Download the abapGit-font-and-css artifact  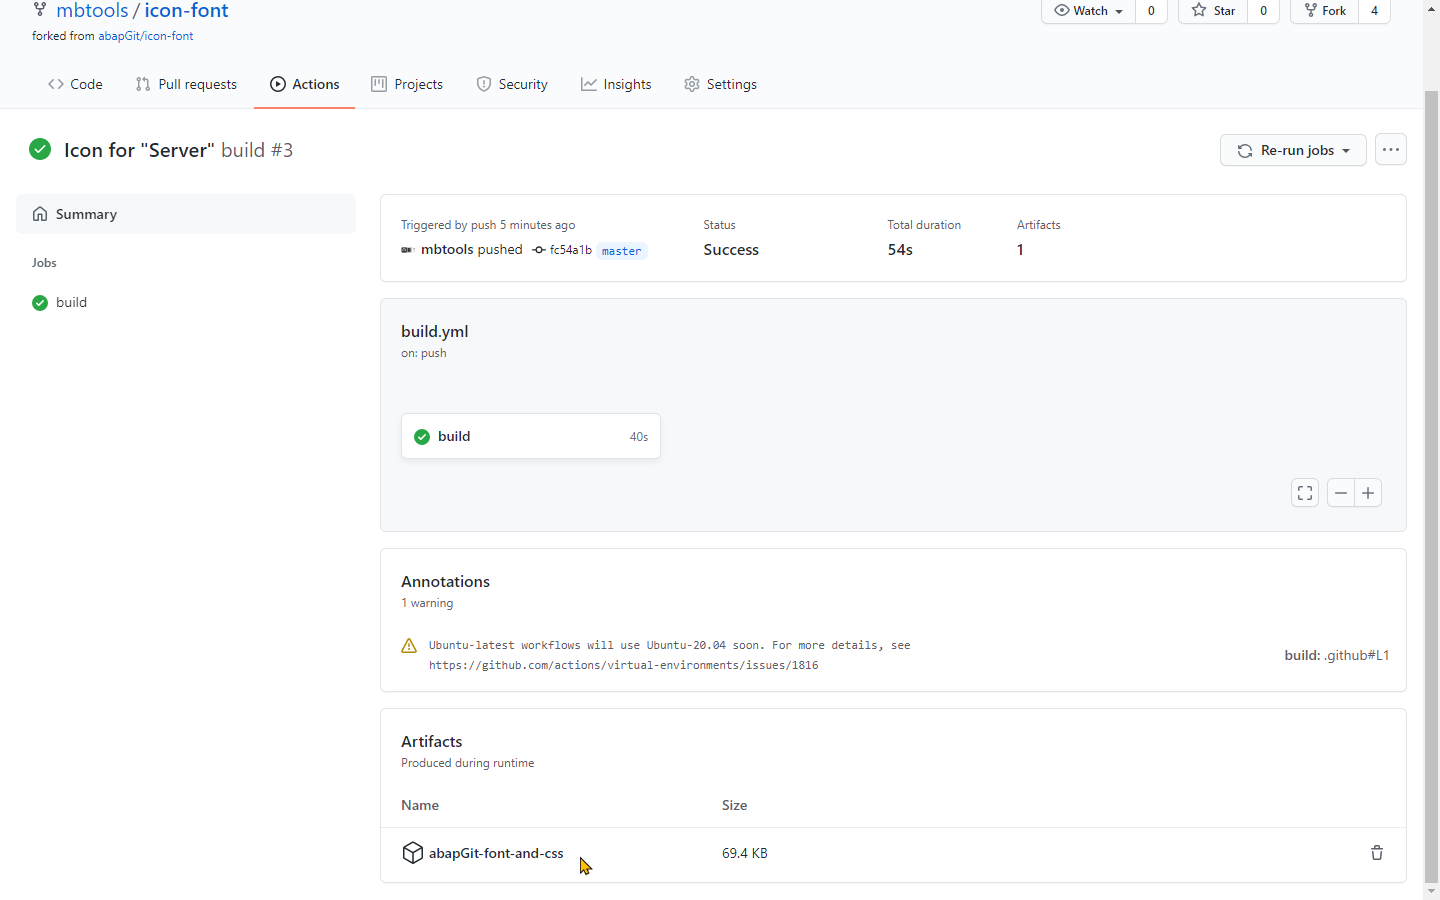pos(496,853)
